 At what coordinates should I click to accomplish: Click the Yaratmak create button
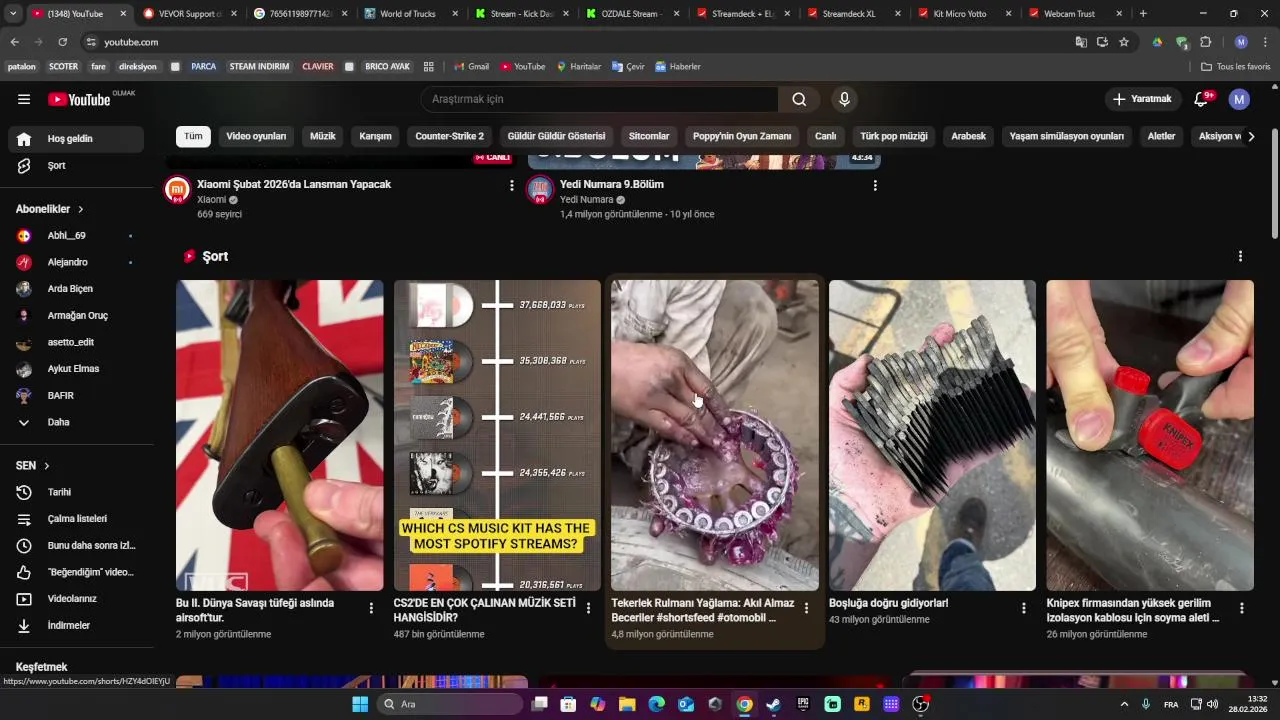pyautogui.click(x=1142, y=99)
